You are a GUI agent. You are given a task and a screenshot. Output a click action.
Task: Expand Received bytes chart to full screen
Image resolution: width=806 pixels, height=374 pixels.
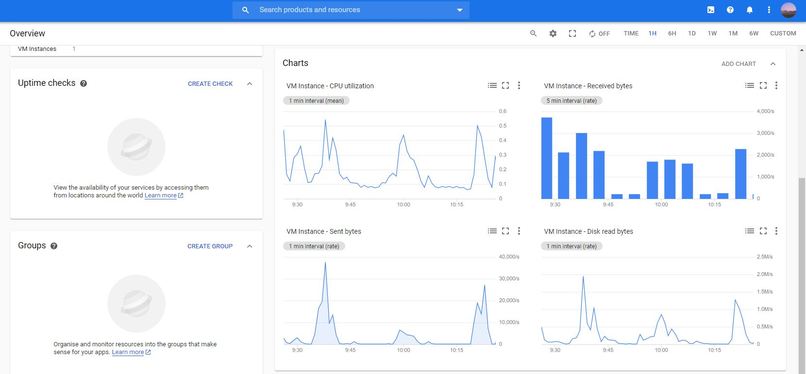[x=763, y=86]
